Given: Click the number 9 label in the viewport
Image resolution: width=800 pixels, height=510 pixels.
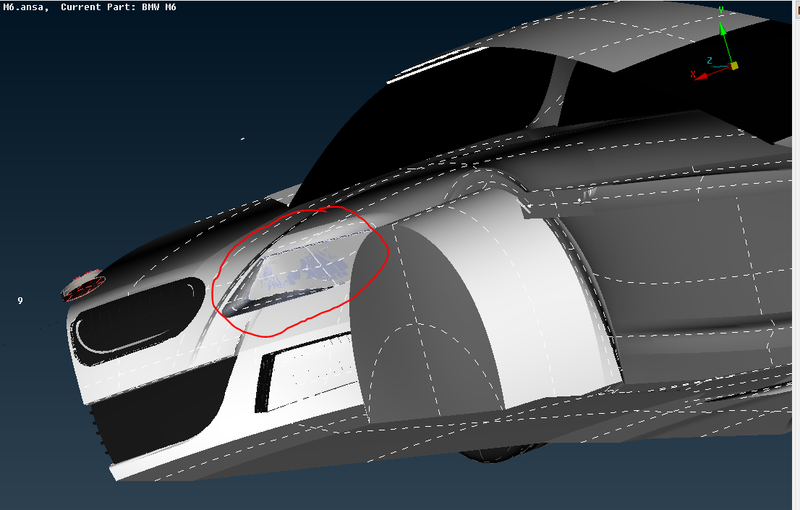Looking at the screenshot, I should [20, 300].
